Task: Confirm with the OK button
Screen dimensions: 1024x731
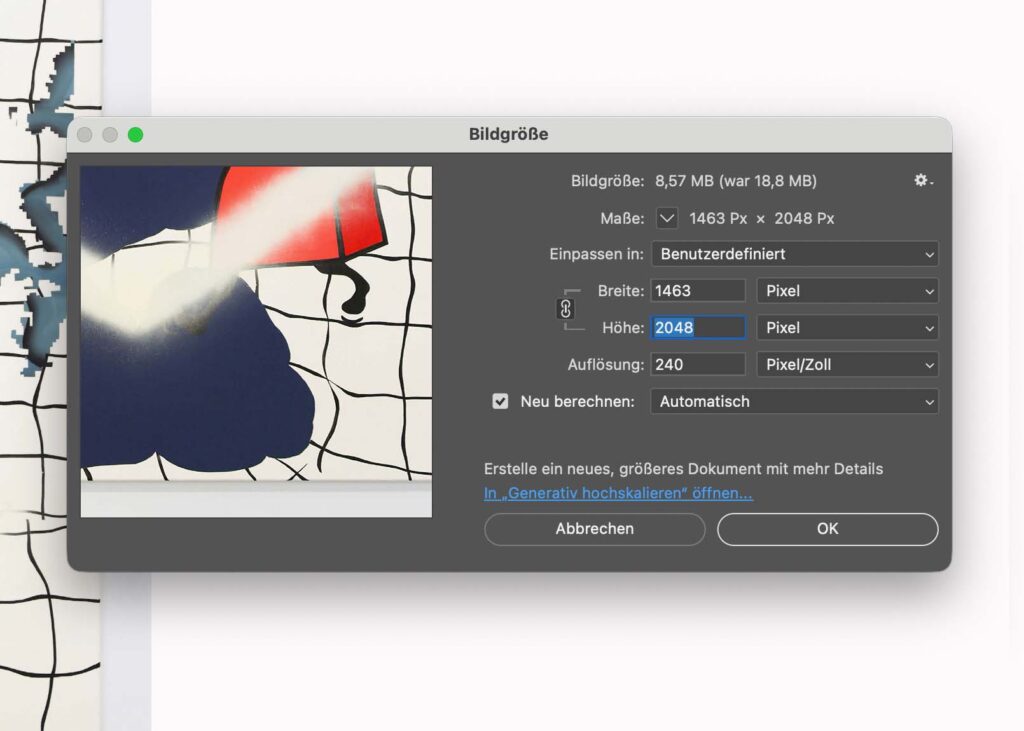Action: tap(827, 529)
